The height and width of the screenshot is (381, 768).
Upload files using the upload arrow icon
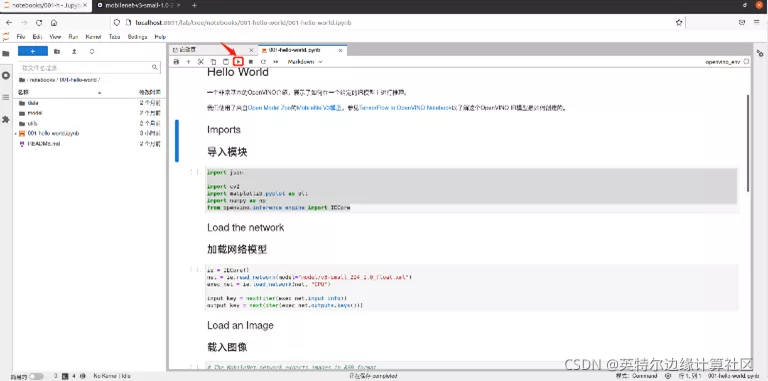74,51
